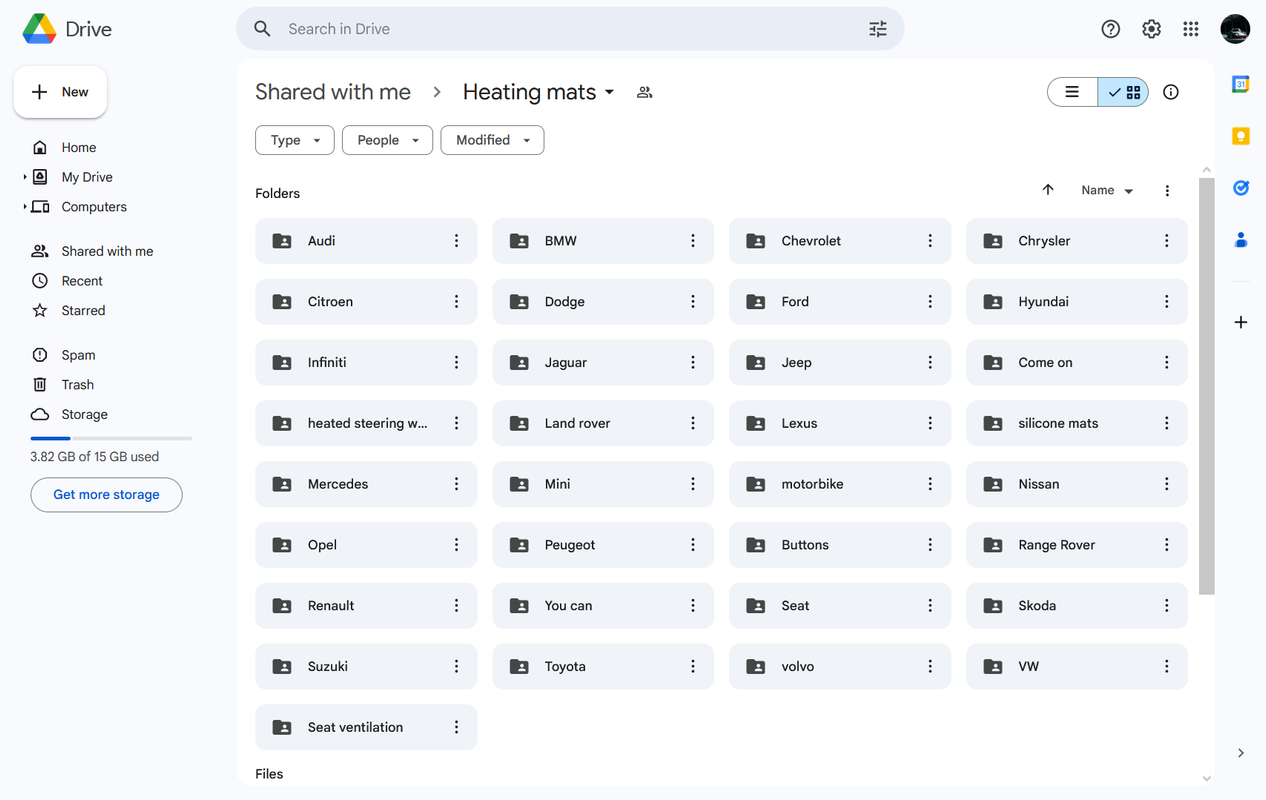View folder details info icon
1266x800 pixels.
click(x=1171, y=92)
